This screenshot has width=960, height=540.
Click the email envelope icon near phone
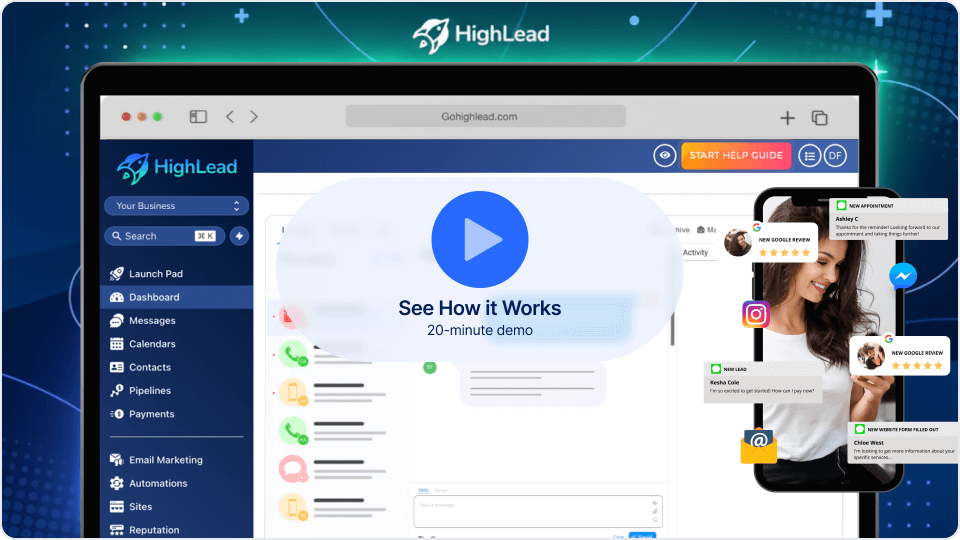pos(759,446)
